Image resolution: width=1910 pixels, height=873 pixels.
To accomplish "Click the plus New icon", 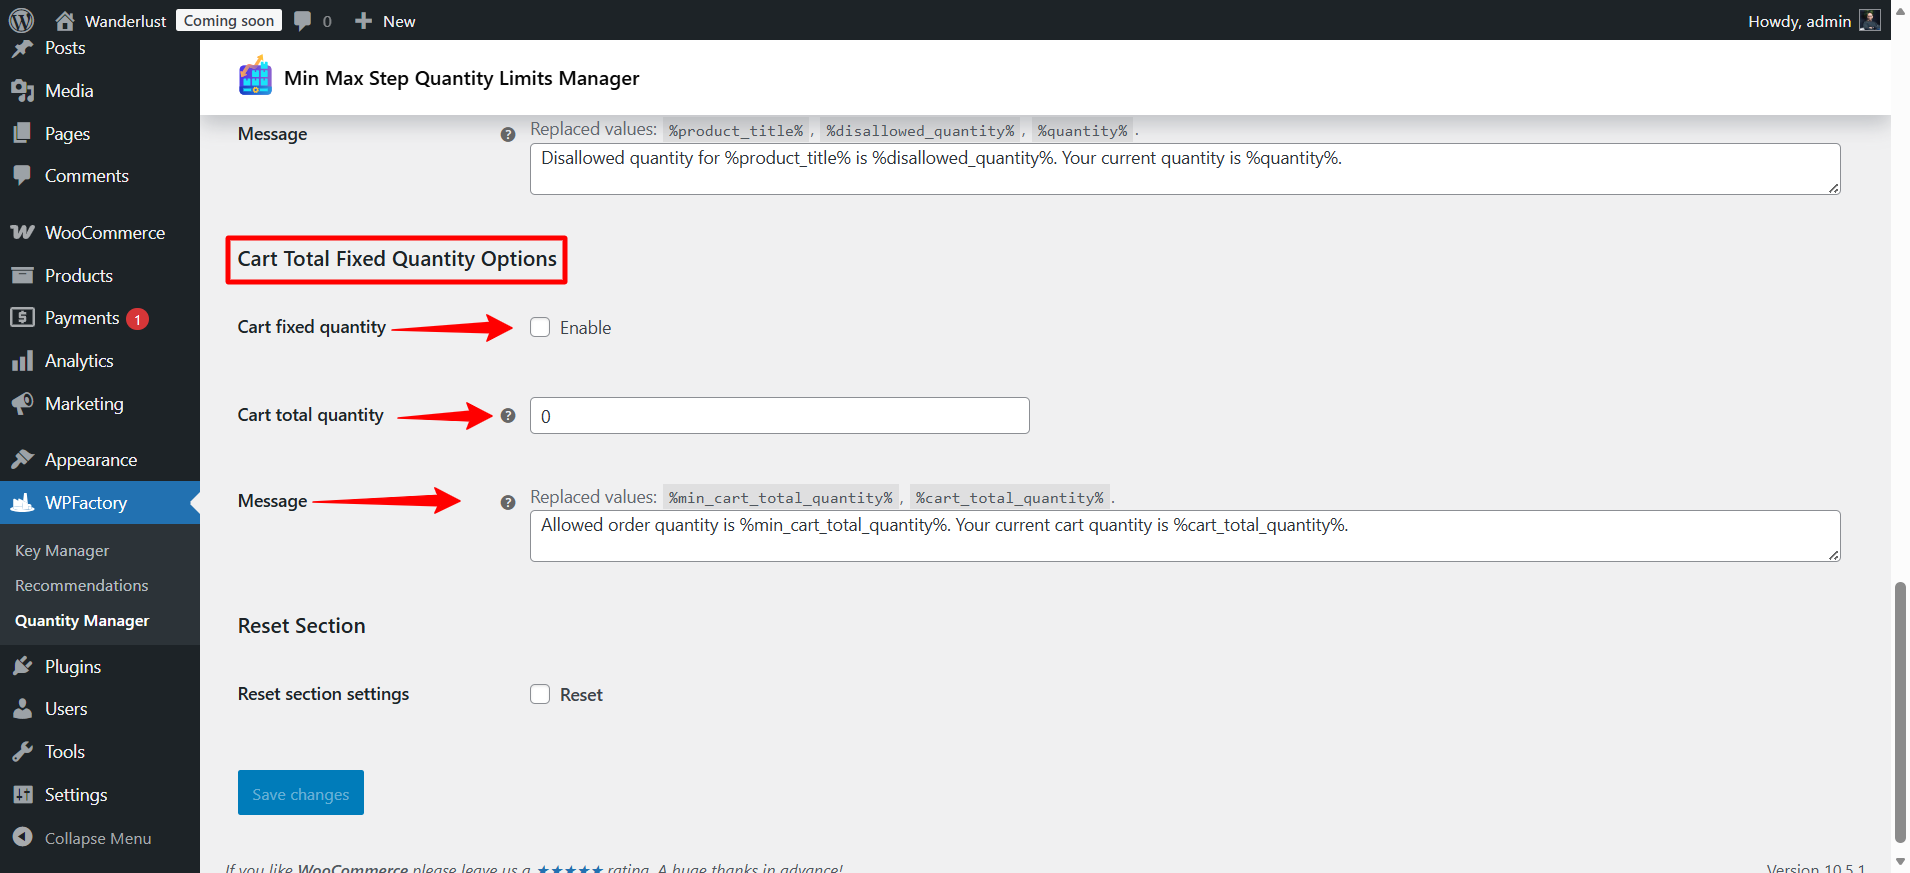I will click(x=364, y=21).
